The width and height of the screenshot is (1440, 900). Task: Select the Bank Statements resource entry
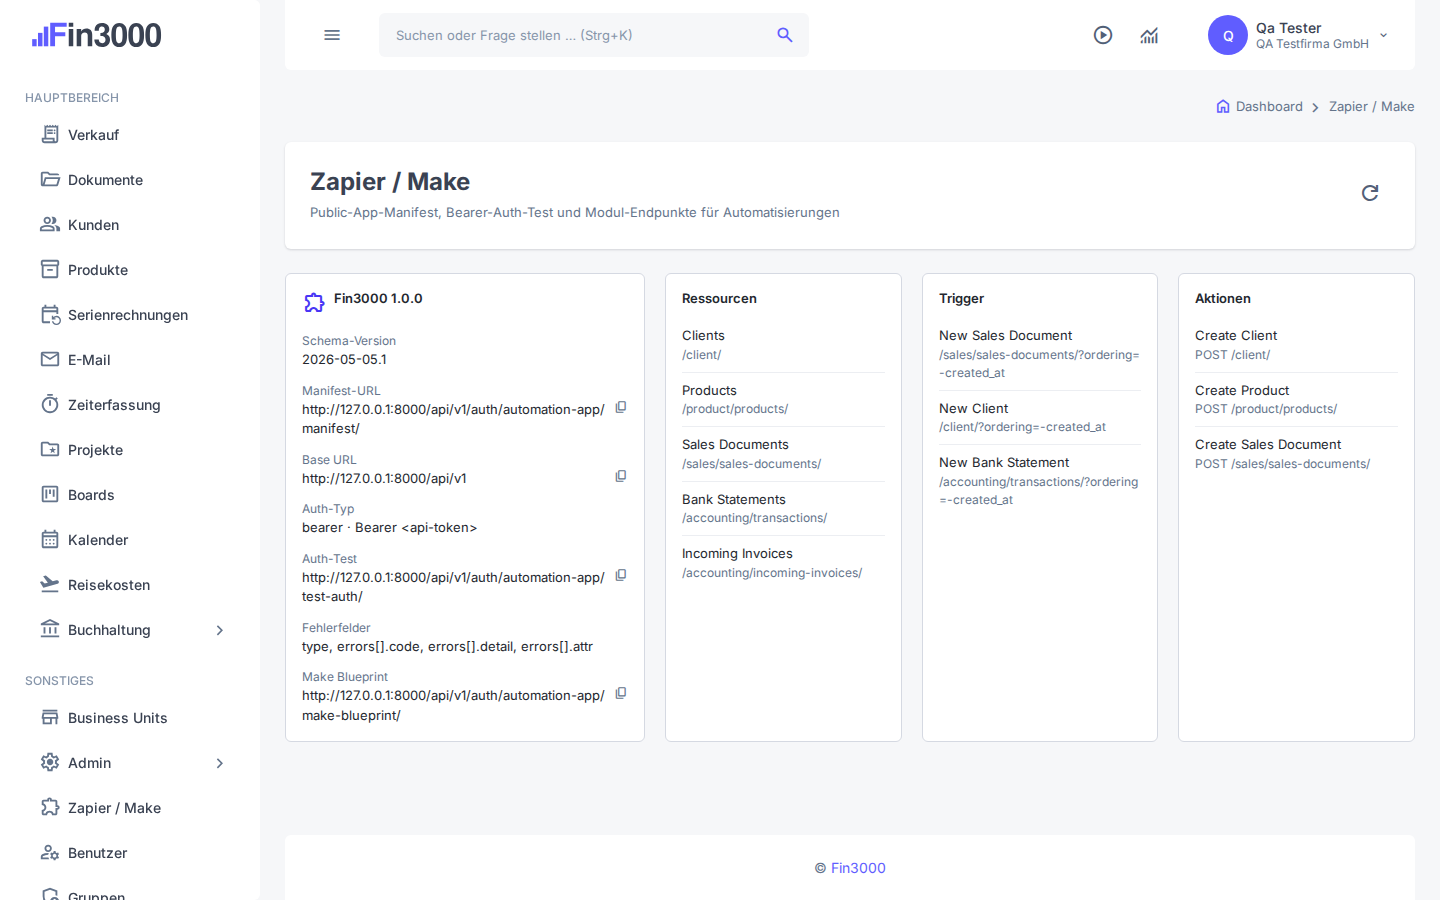(783, 508)
